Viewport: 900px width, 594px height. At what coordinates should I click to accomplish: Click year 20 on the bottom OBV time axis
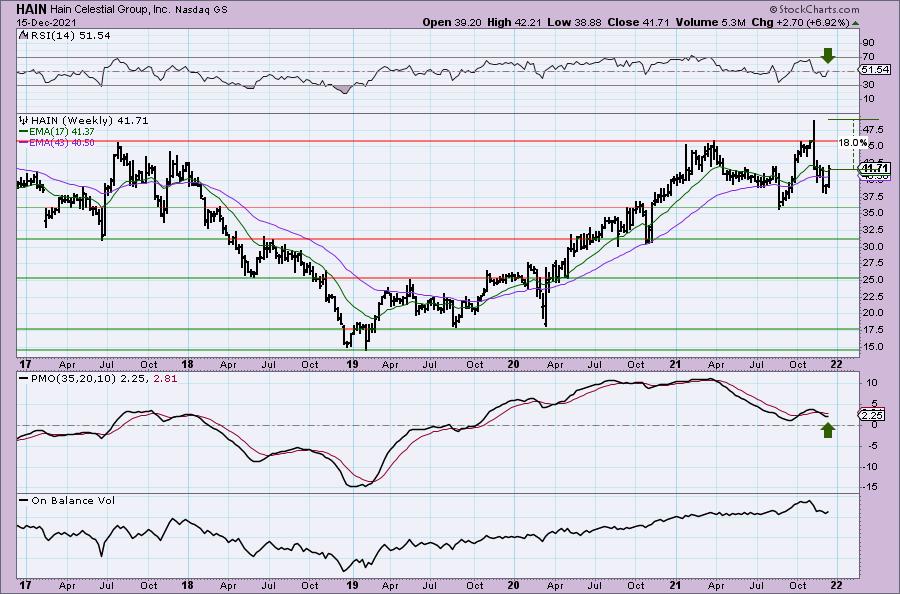[513, 585]
